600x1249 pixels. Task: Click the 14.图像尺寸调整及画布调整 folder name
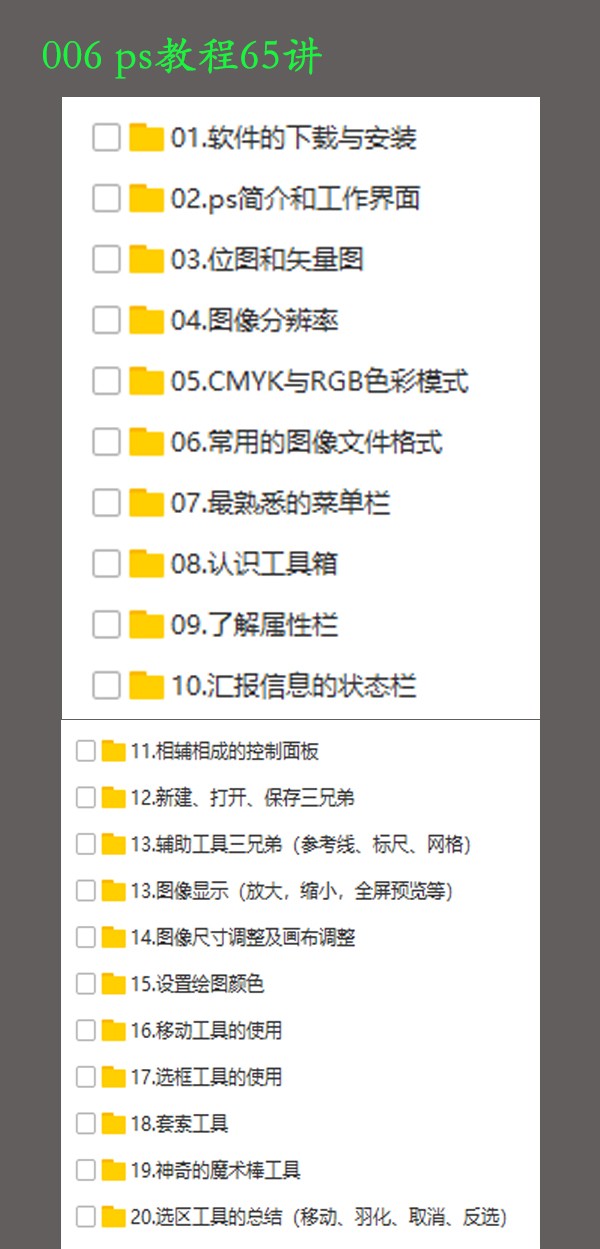[x=243, y=938]
